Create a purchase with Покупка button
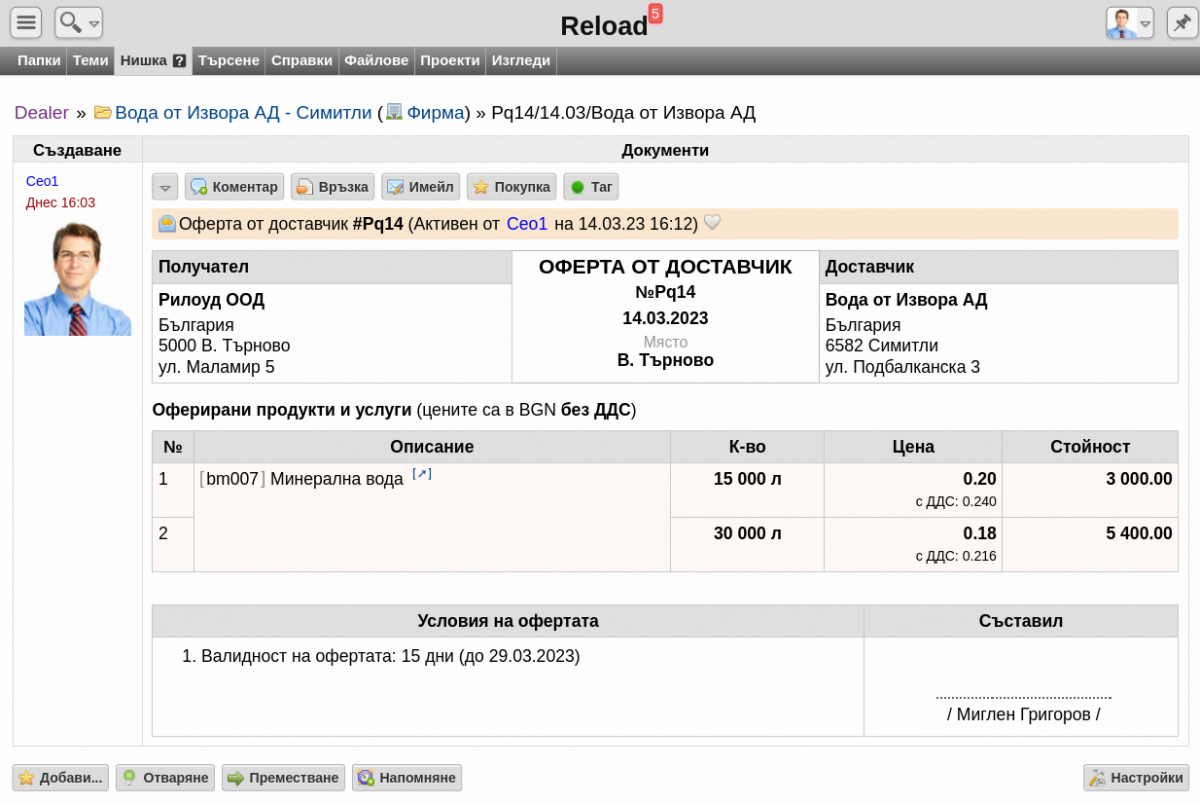The image size is (1200, 804). tap(512, 187)
